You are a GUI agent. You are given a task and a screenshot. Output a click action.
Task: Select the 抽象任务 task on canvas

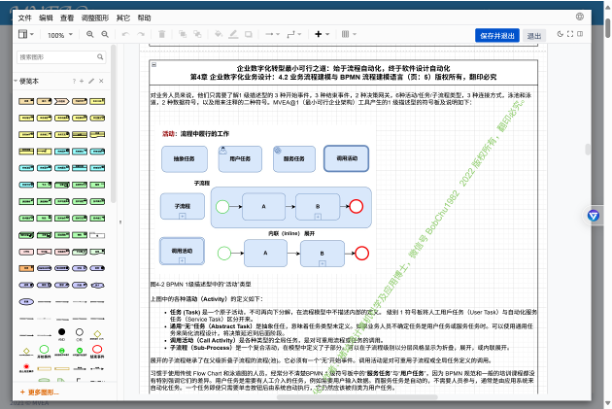(184, 159)
